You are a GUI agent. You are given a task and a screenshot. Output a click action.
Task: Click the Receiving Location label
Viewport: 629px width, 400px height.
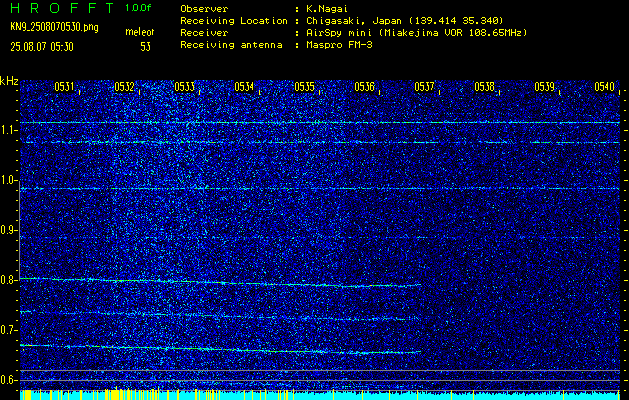click(234, 21)
